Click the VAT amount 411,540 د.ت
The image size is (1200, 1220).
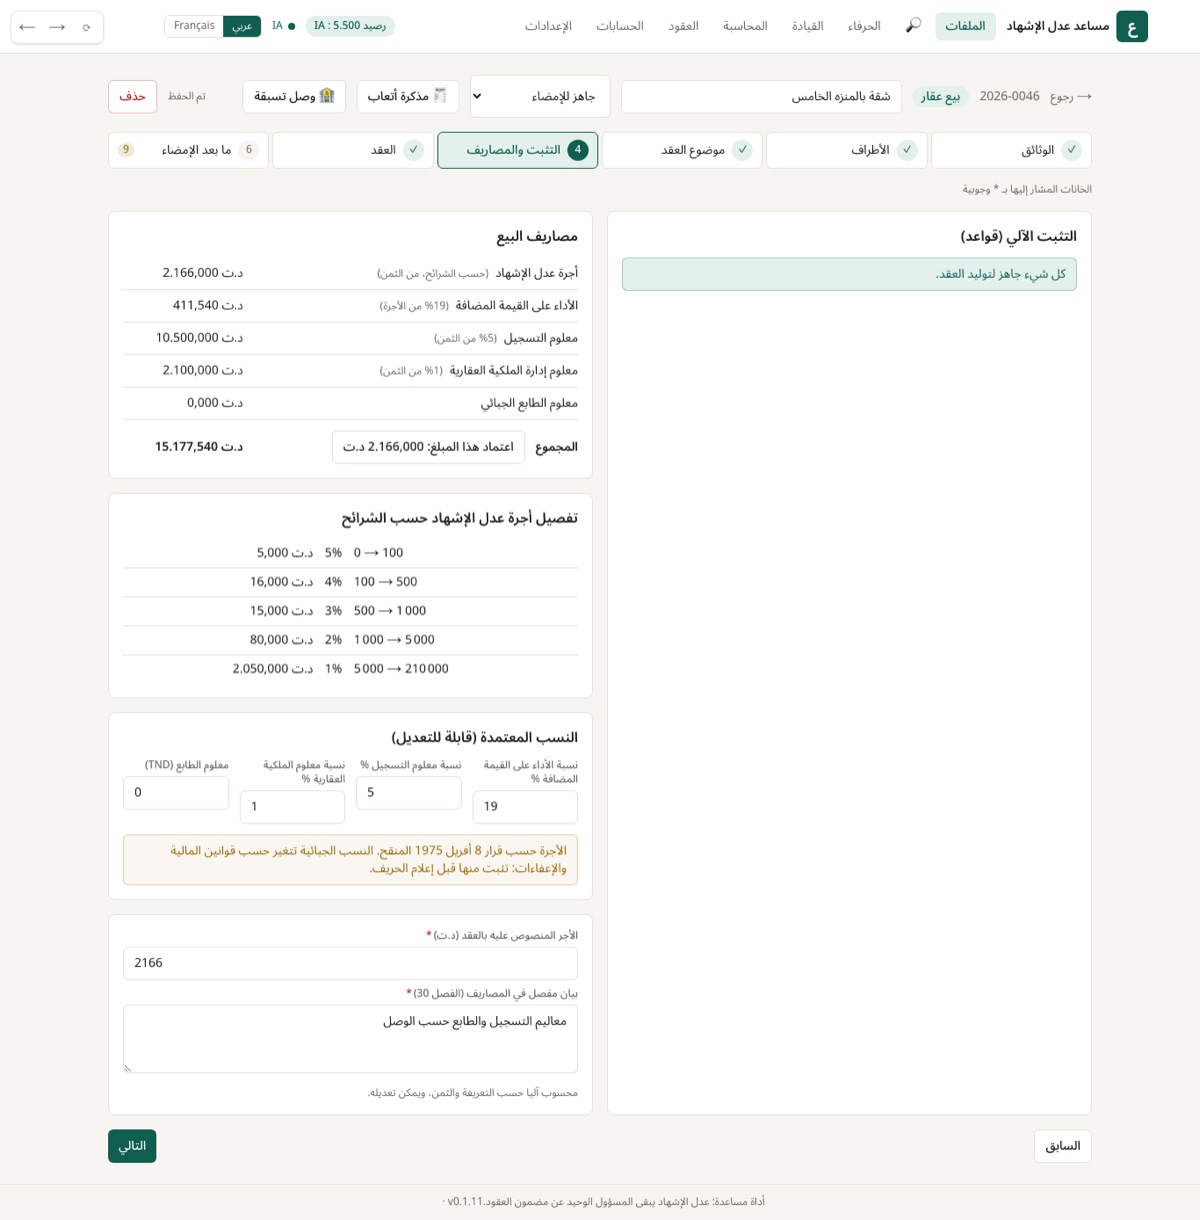[208, 305]
